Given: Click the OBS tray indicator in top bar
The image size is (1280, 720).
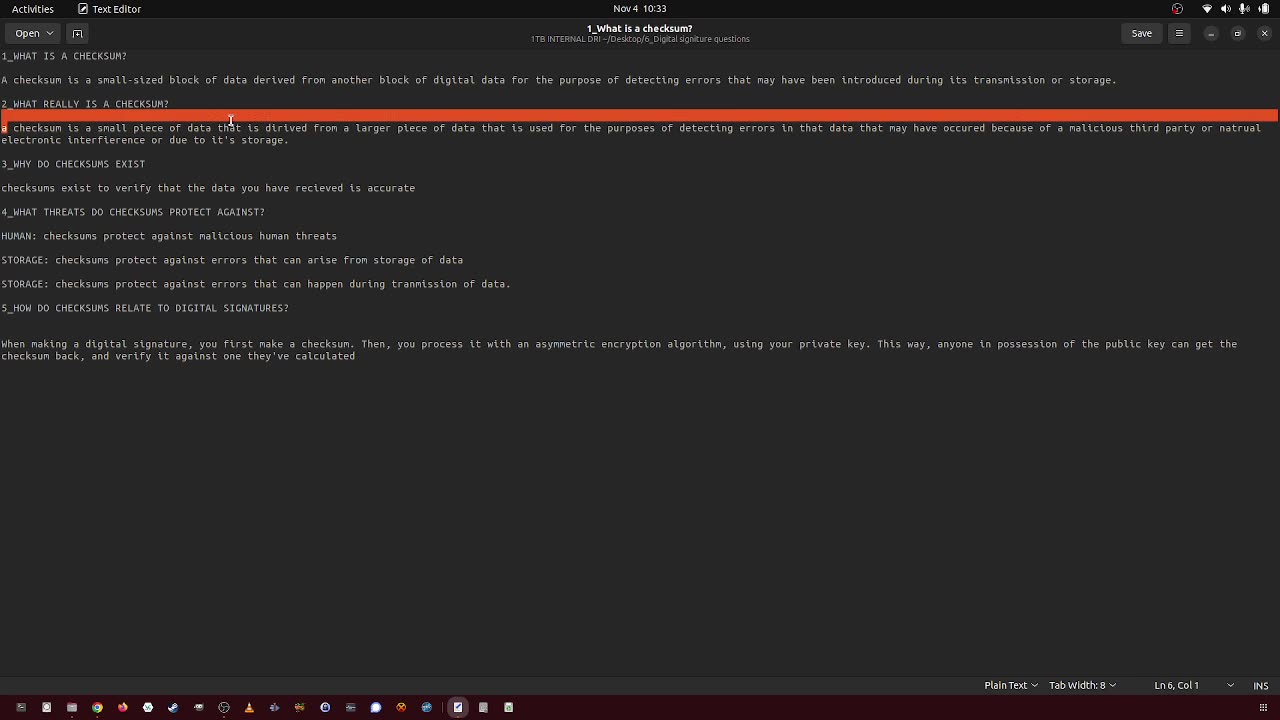Looking at the screenshot, I should pyautogui.click(x=1177, y=9).
